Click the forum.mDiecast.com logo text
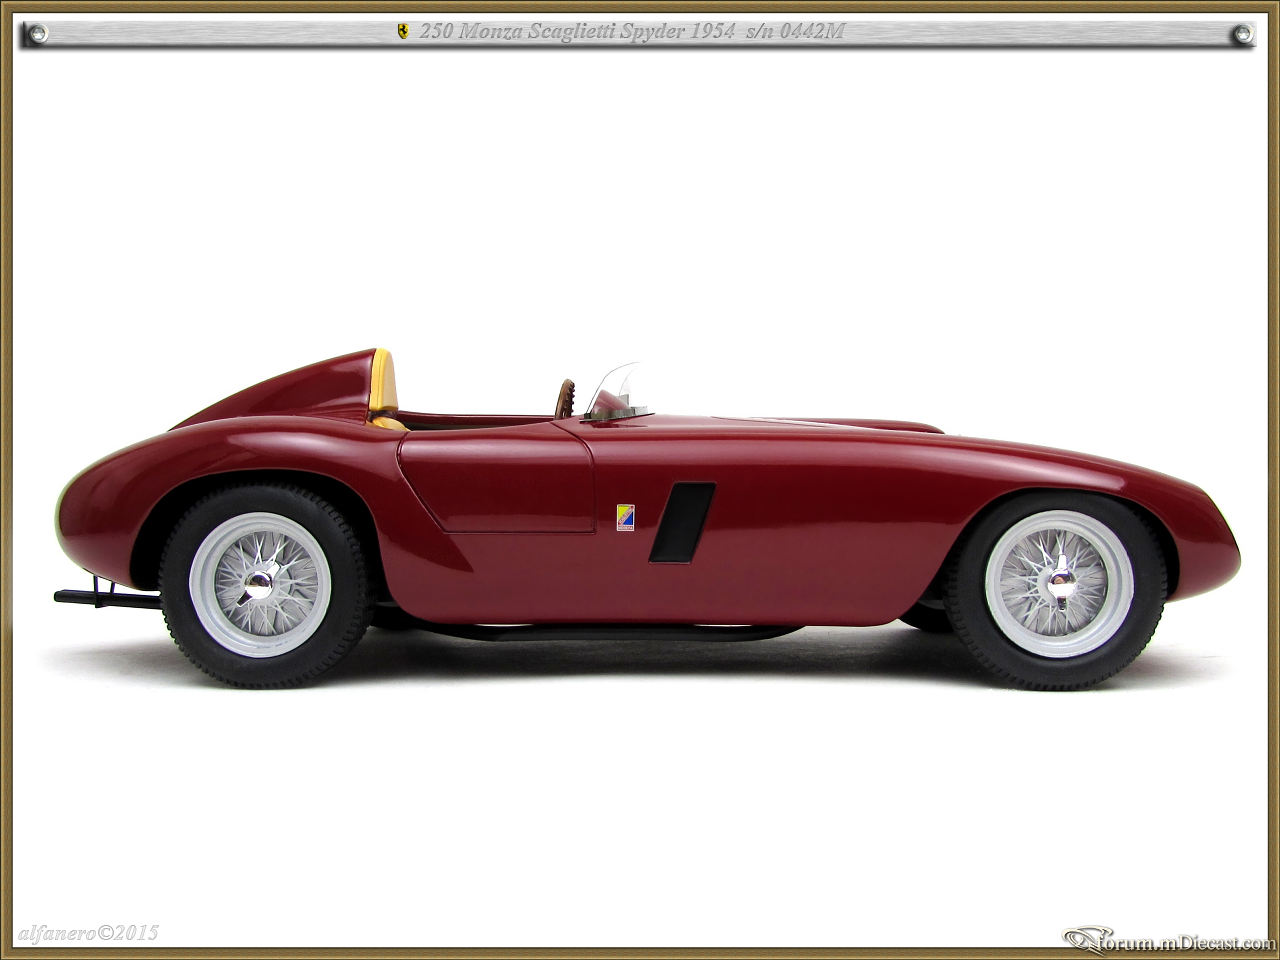1280x960 pixels. (x=1169, y=939)
